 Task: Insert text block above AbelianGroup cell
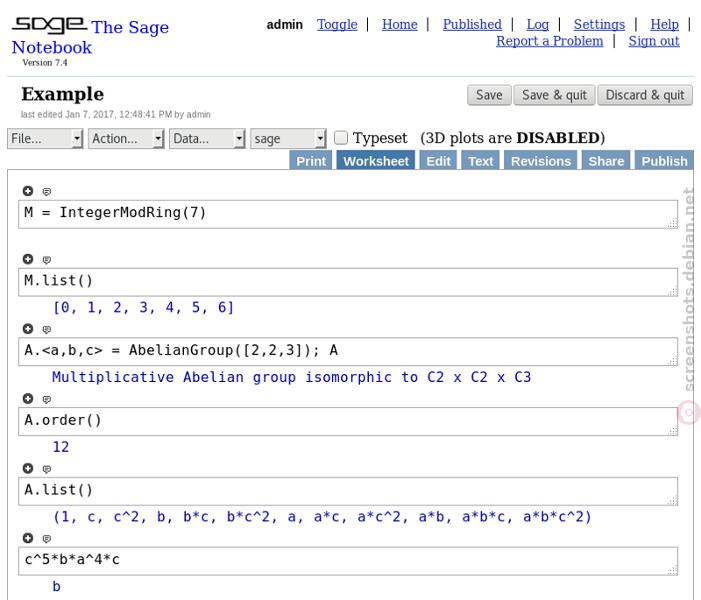[46, 330]
